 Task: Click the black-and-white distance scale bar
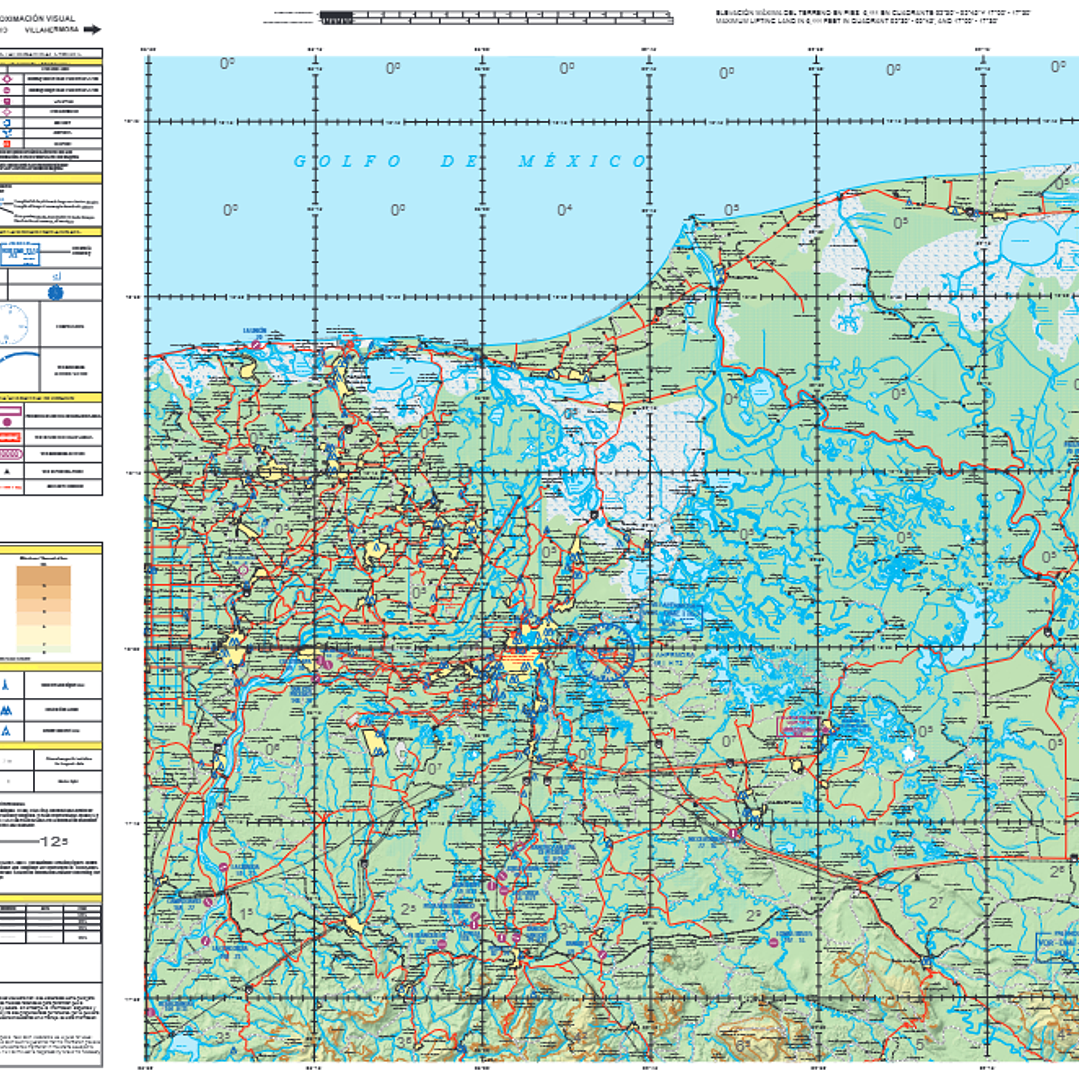(472, 16)
